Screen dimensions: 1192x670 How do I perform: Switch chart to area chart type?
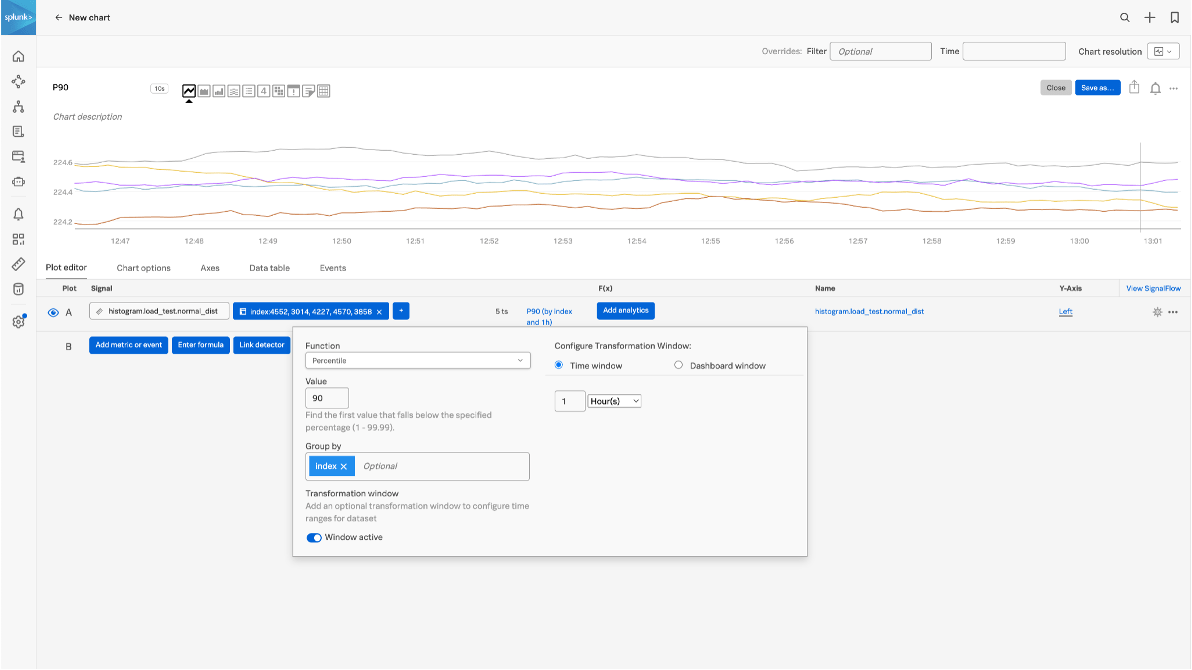coord(204,90)
